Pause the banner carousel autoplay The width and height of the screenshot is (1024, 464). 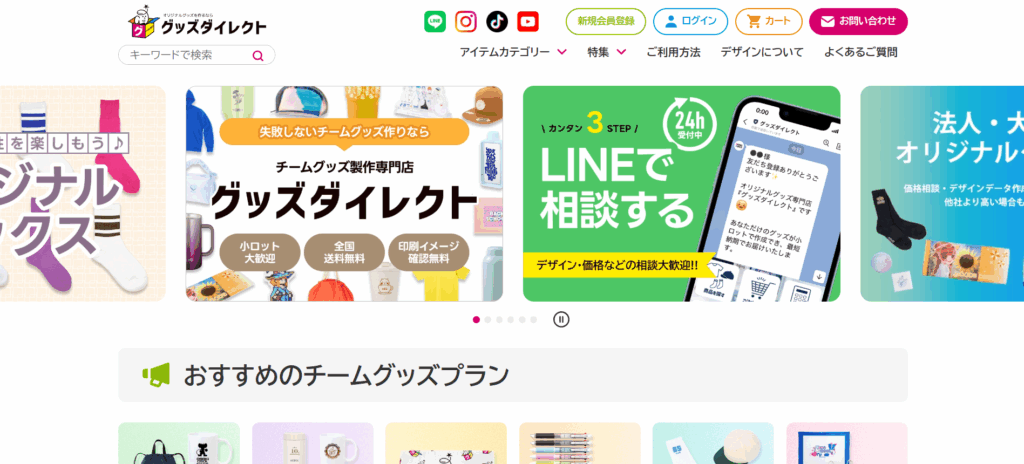pos(561,320)
